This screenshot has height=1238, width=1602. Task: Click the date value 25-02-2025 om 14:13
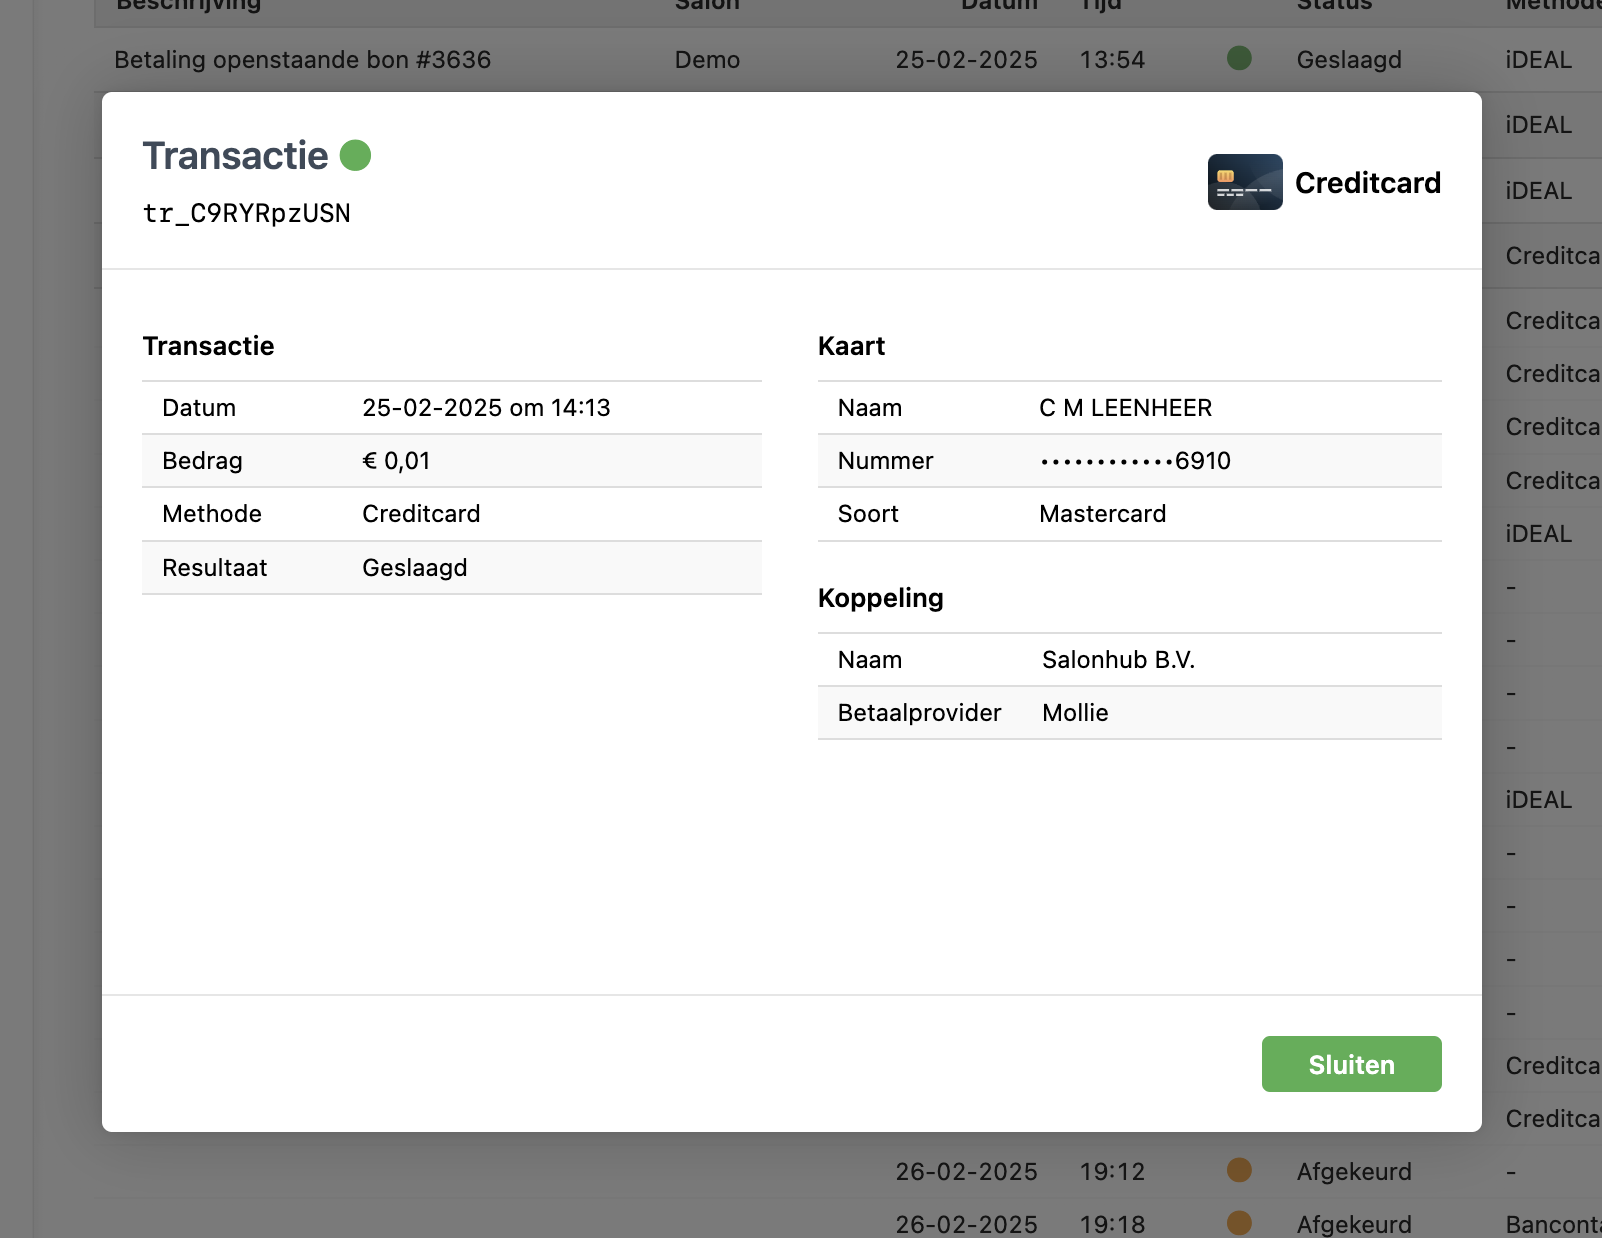pos(486,408)
